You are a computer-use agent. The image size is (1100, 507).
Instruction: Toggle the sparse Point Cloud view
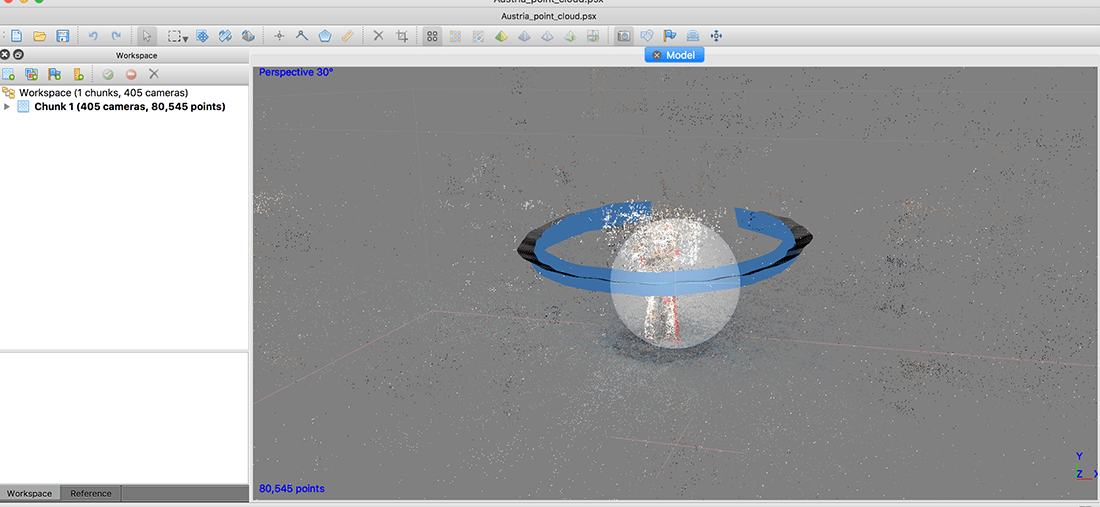(433, 36)
